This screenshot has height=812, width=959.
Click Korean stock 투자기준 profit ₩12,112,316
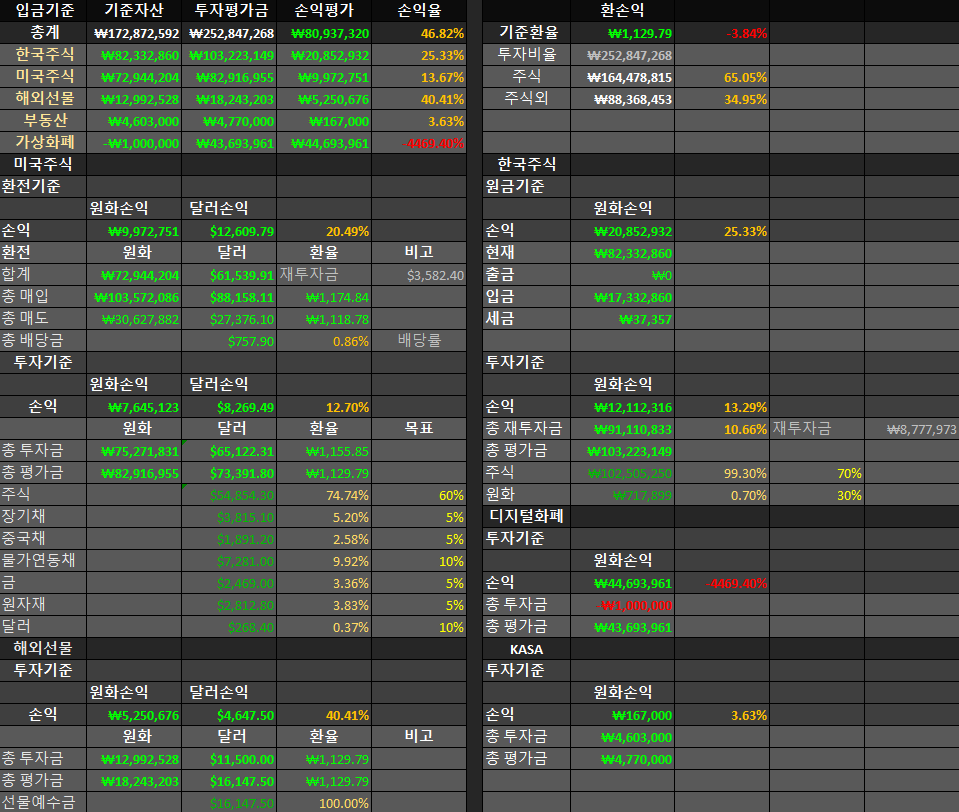click(623, 407)
